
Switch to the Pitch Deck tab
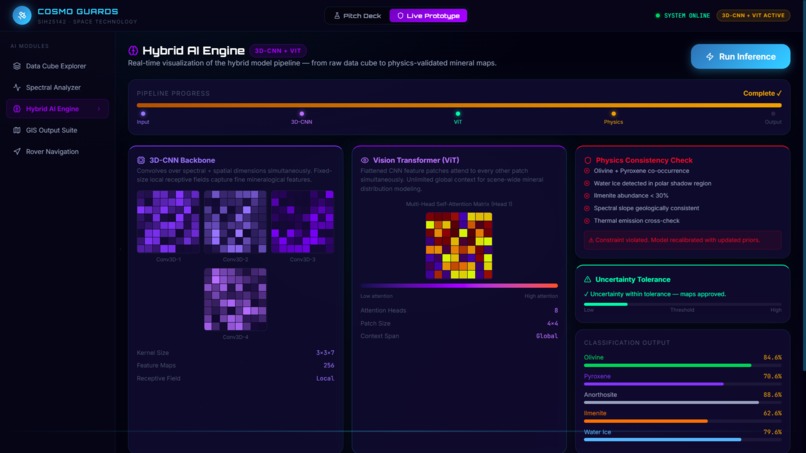[357, 15]
